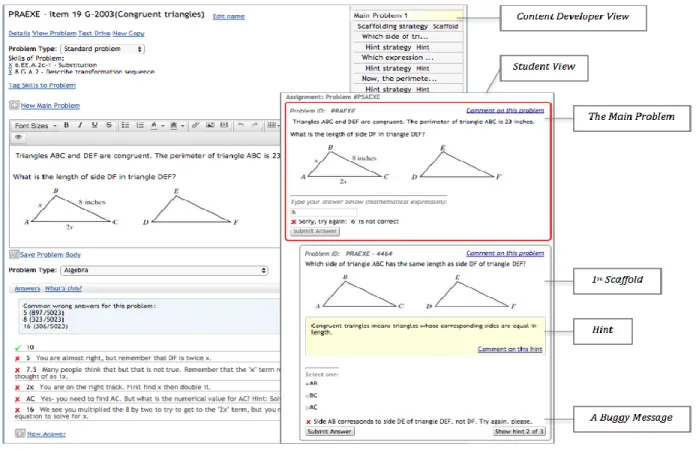
Task: Click the main problem answer input field
Action: (324, 212)
